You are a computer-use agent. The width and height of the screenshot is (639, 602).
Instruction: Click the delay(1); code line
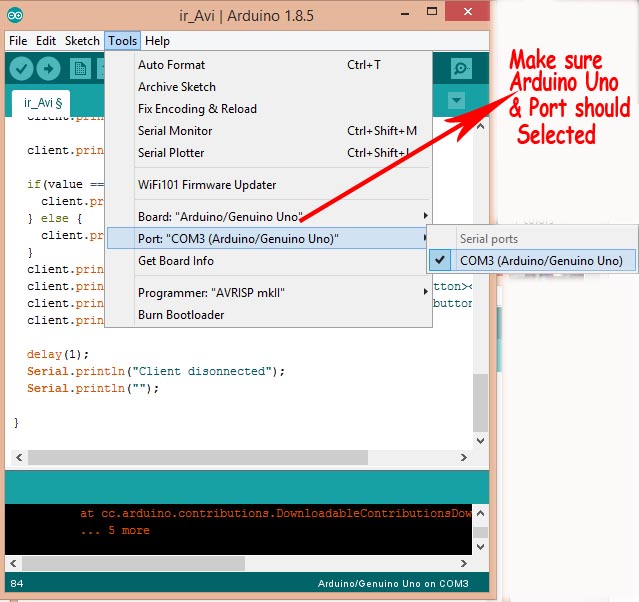click(x=57, y=354)
